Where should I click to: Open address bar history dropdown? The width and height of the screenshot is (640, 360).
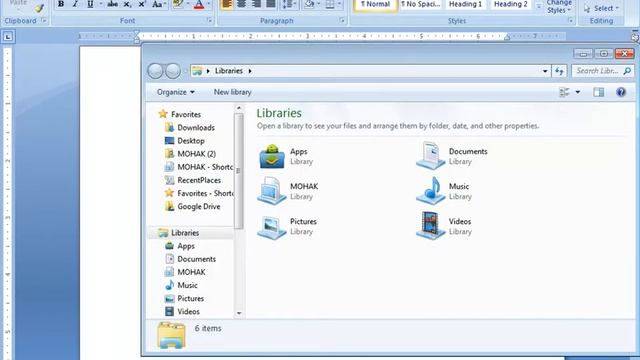(x=545, y=71)
